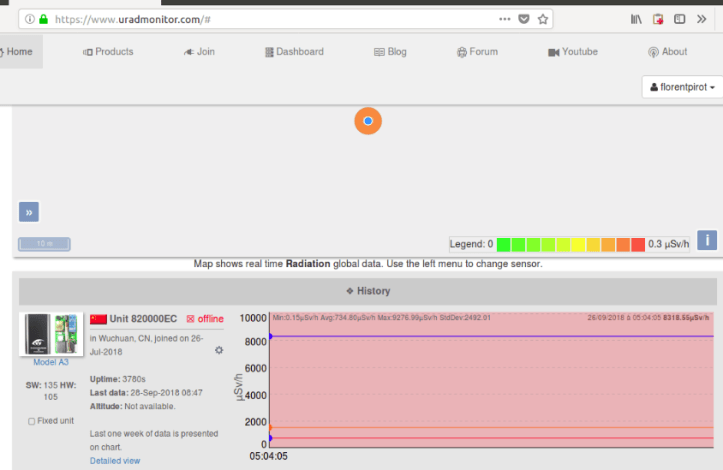Click the red legend swatch at the end
Image resolution: width=723 pixels, height=470 pixels.
coord(638,244)
